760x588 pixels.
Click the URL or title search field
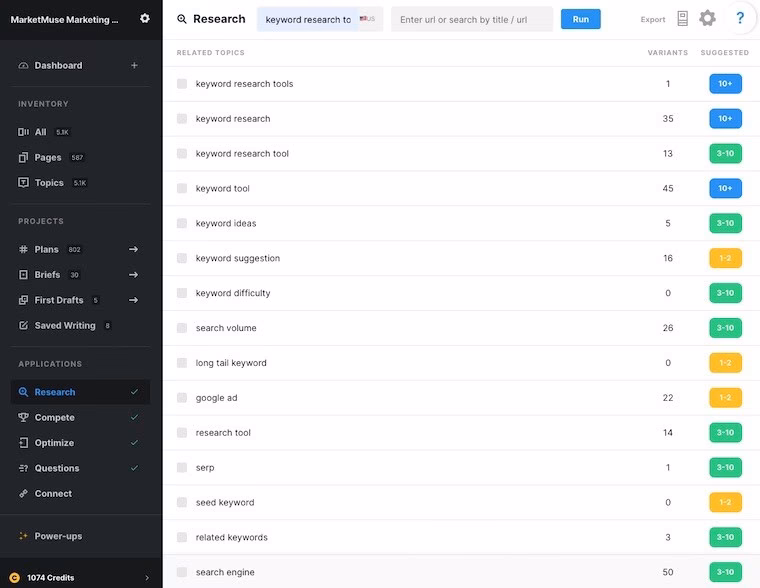pos(471,19)
